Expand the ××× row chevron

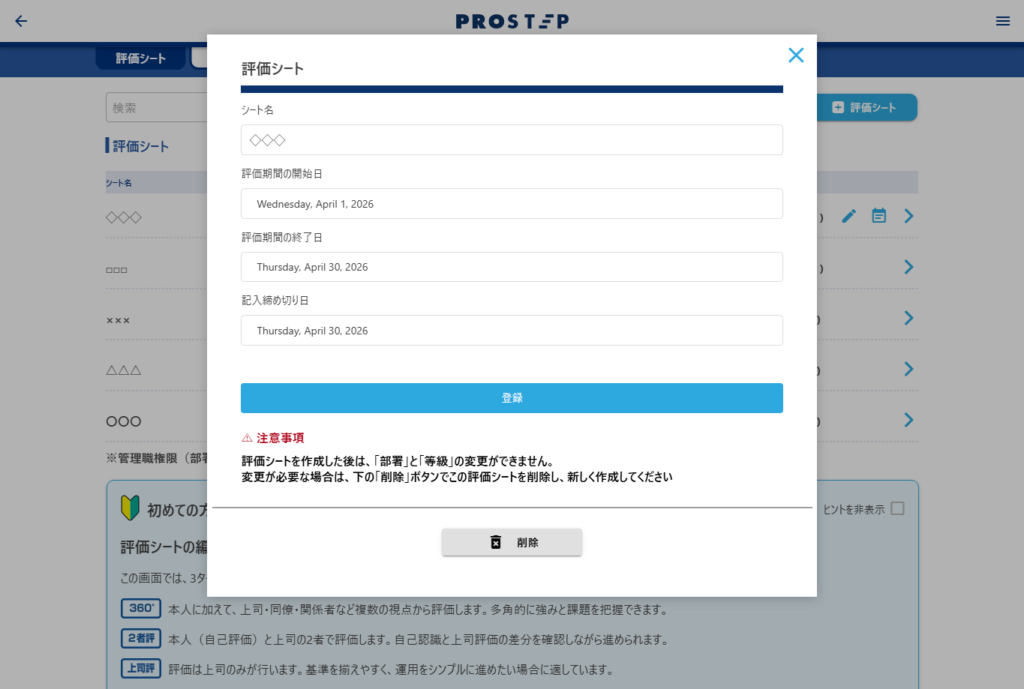click(908, 318)
